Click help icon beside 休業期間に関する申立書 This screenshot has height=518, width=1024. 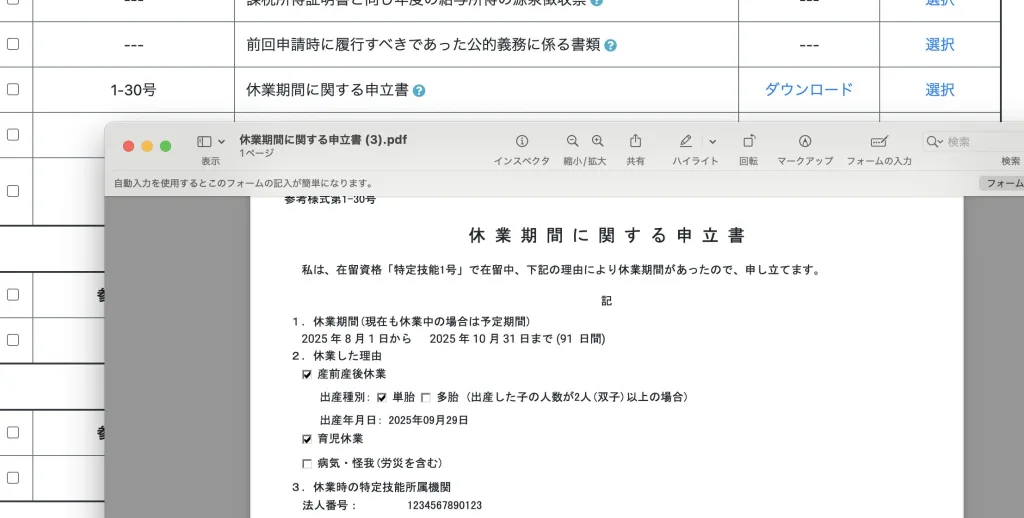point(419,91)
